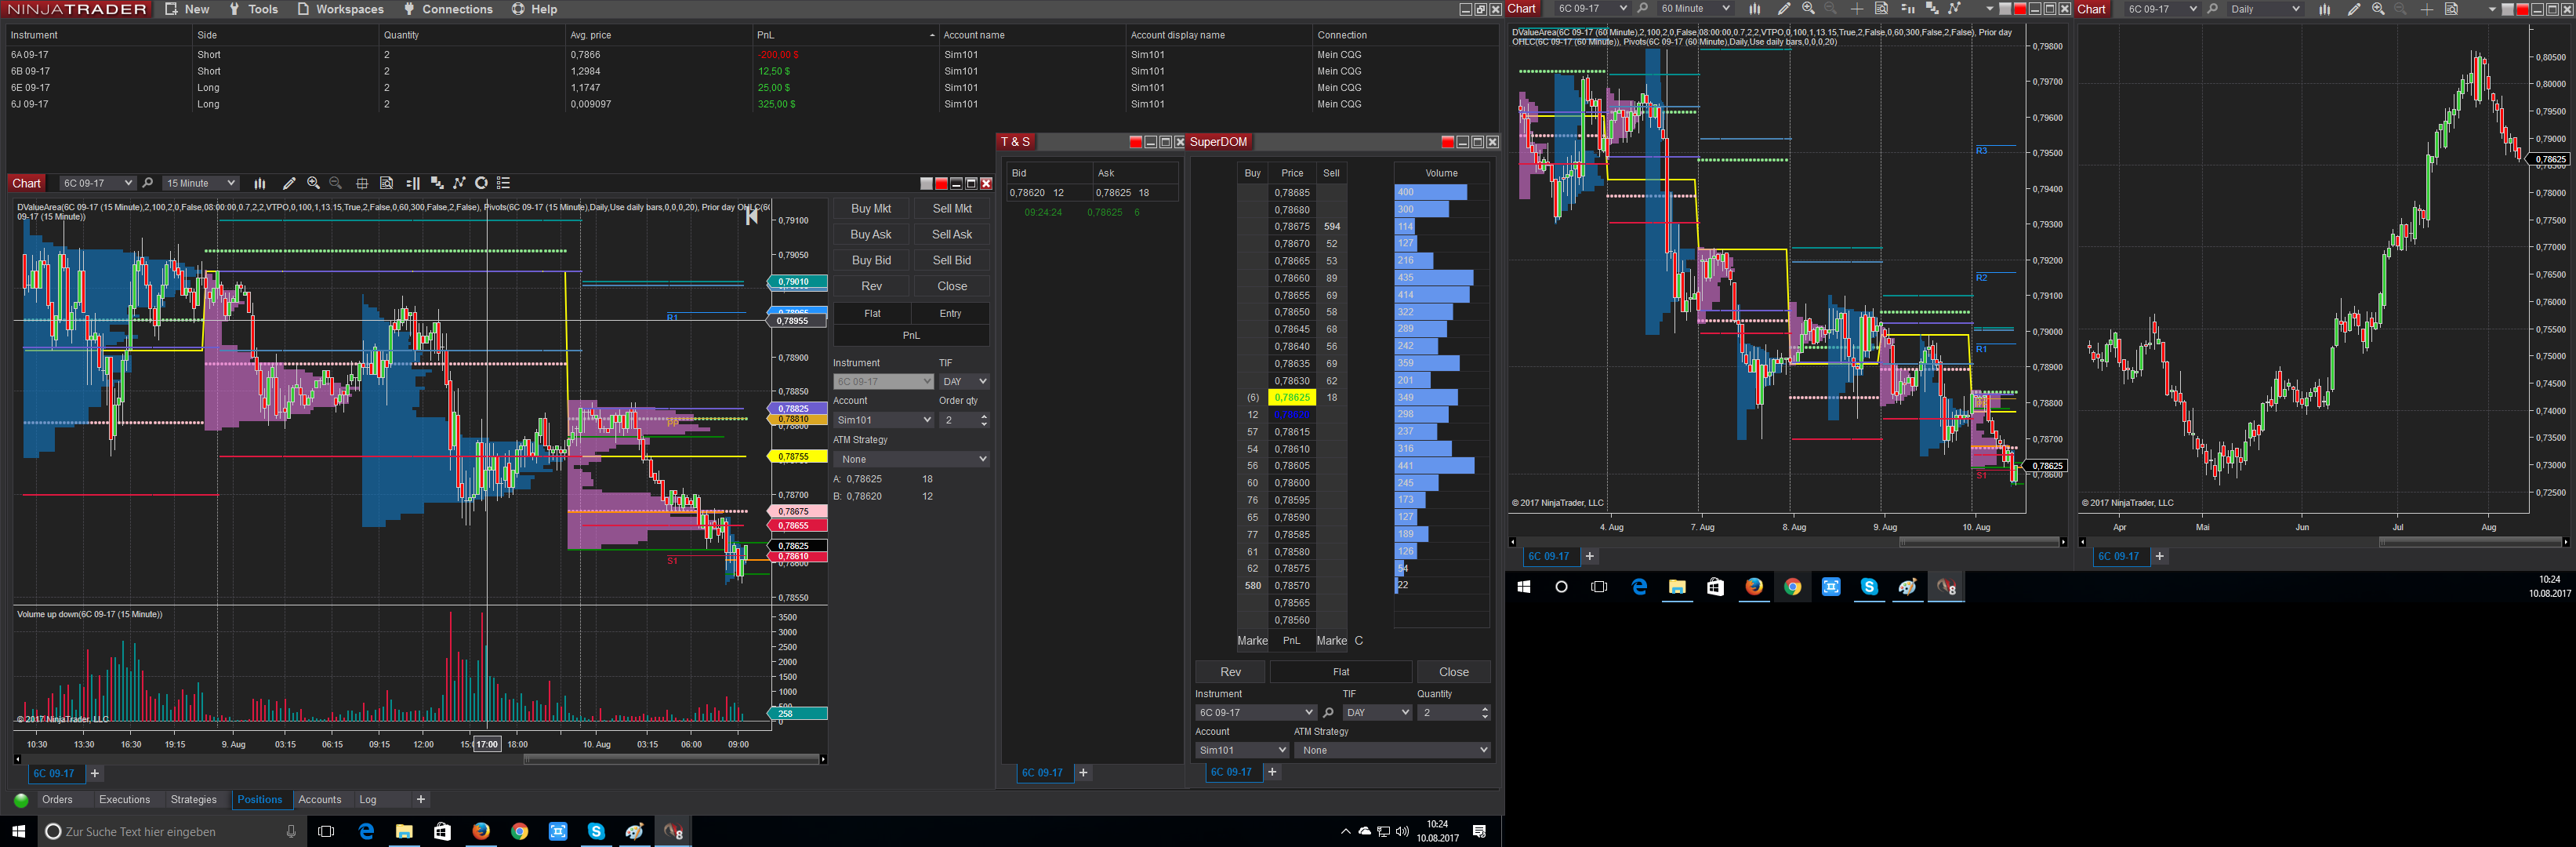The height and width of the screenshot is (847, 2576).
Task: Zoom in on the 60 Minute chart
Action: coord(1808,9)
